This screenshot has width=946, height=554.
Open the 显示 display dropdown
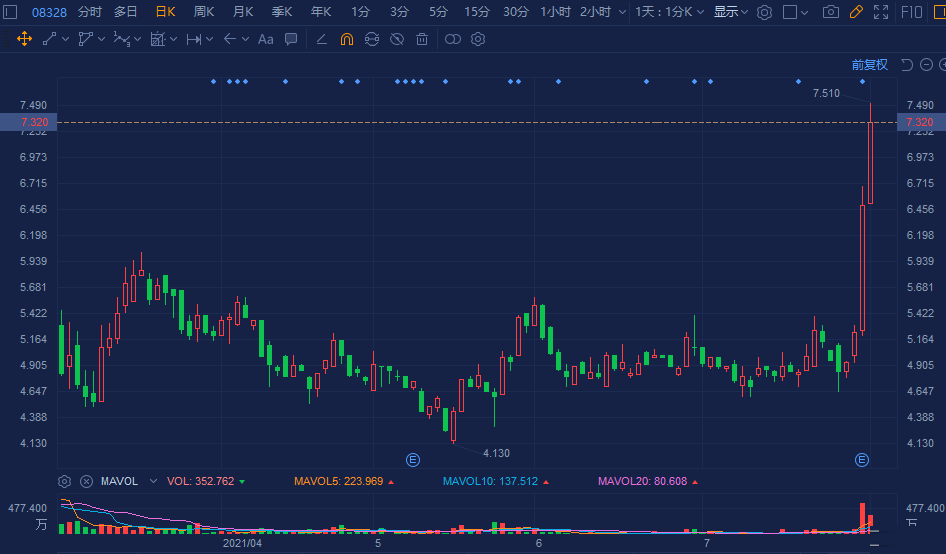coord(731,12)
